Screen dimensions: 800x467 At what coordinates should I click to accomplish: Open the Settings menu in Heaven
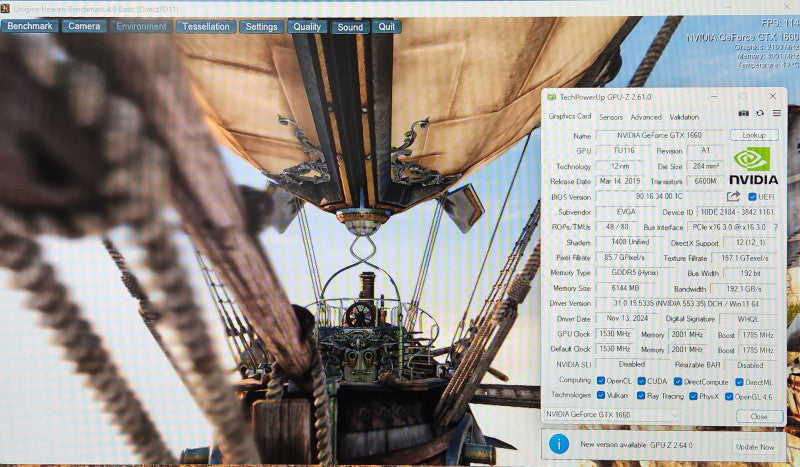coord(261,27)
